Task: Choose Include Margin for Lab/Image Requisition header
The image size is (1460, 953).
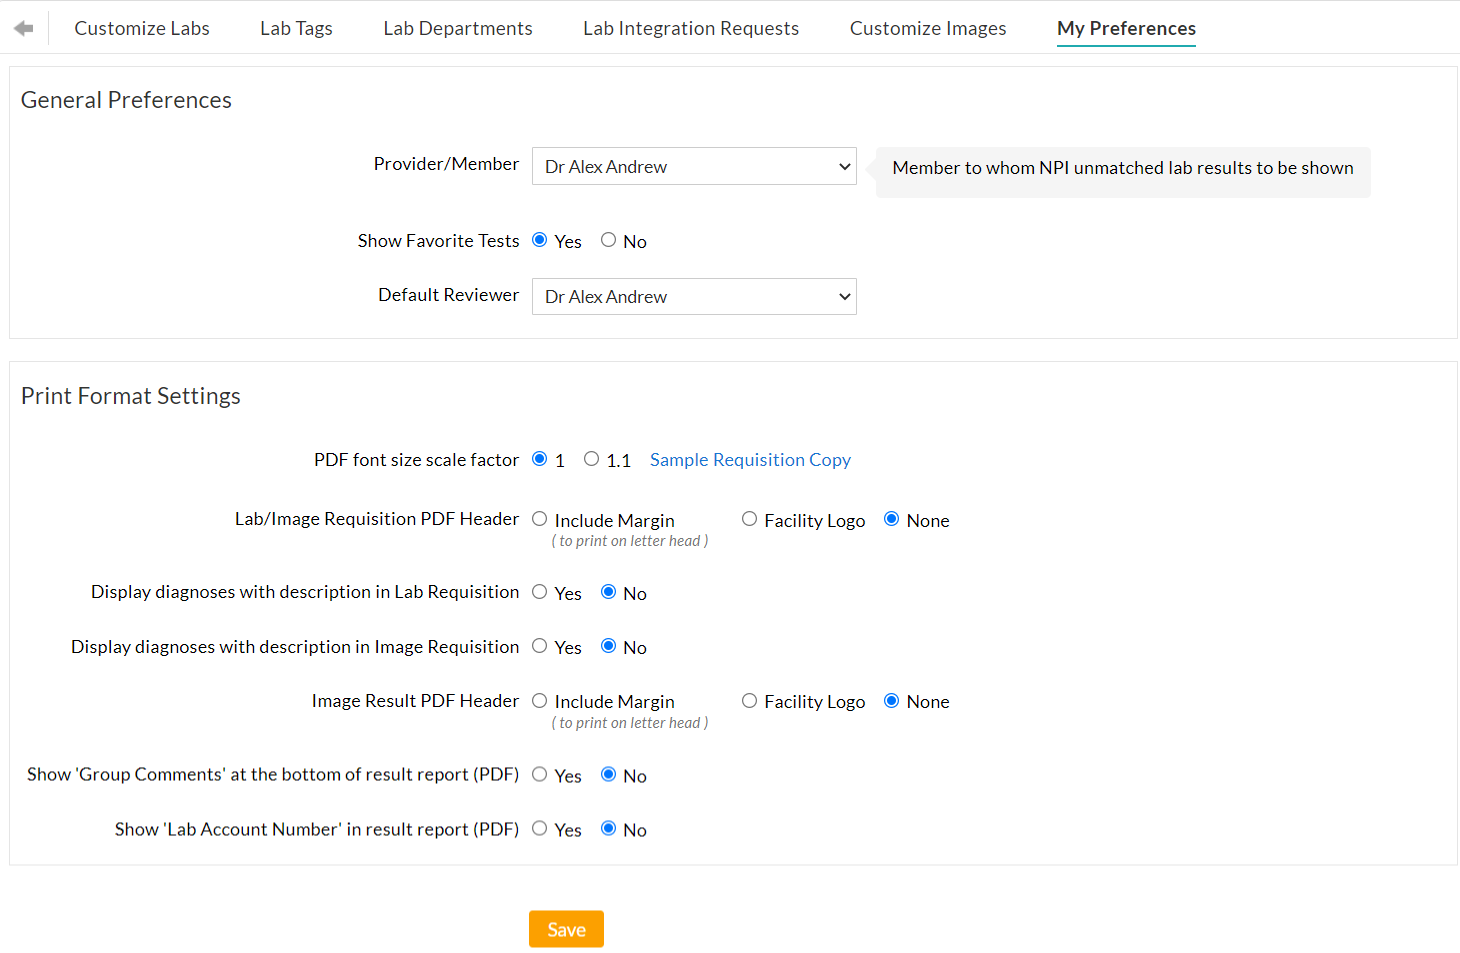Action: click(540, 519)
